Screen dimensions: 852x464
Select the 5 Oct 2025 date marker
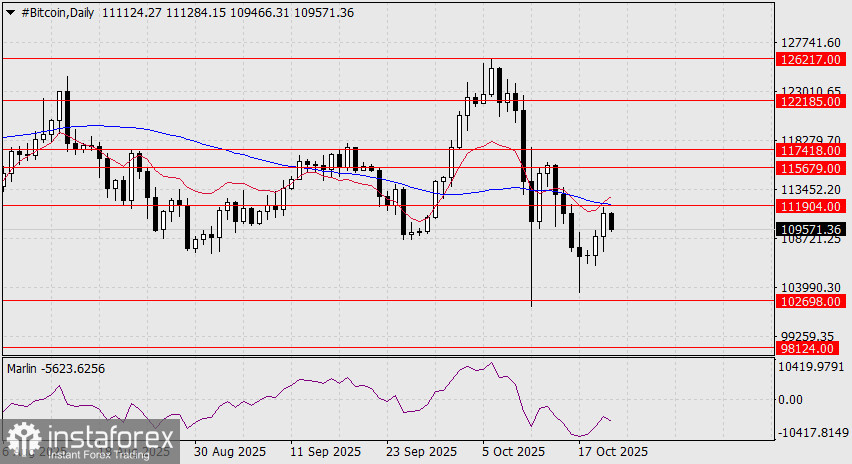[512, 452]
